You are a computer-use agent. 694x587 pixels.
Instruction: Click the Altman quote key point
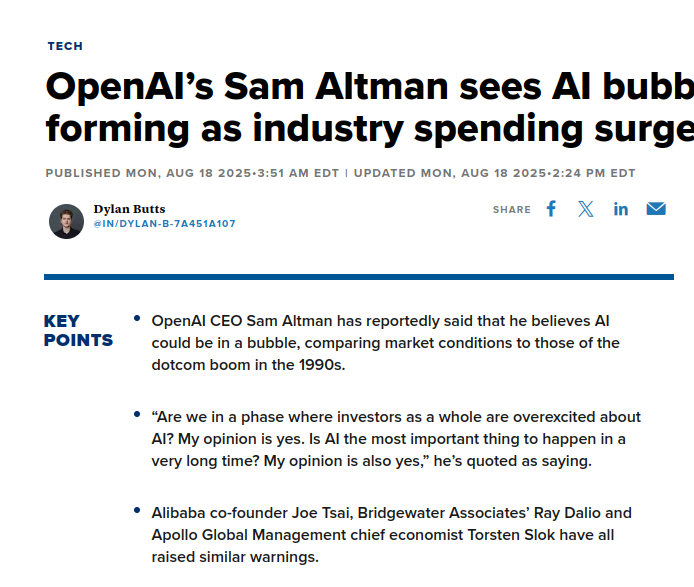396,439
